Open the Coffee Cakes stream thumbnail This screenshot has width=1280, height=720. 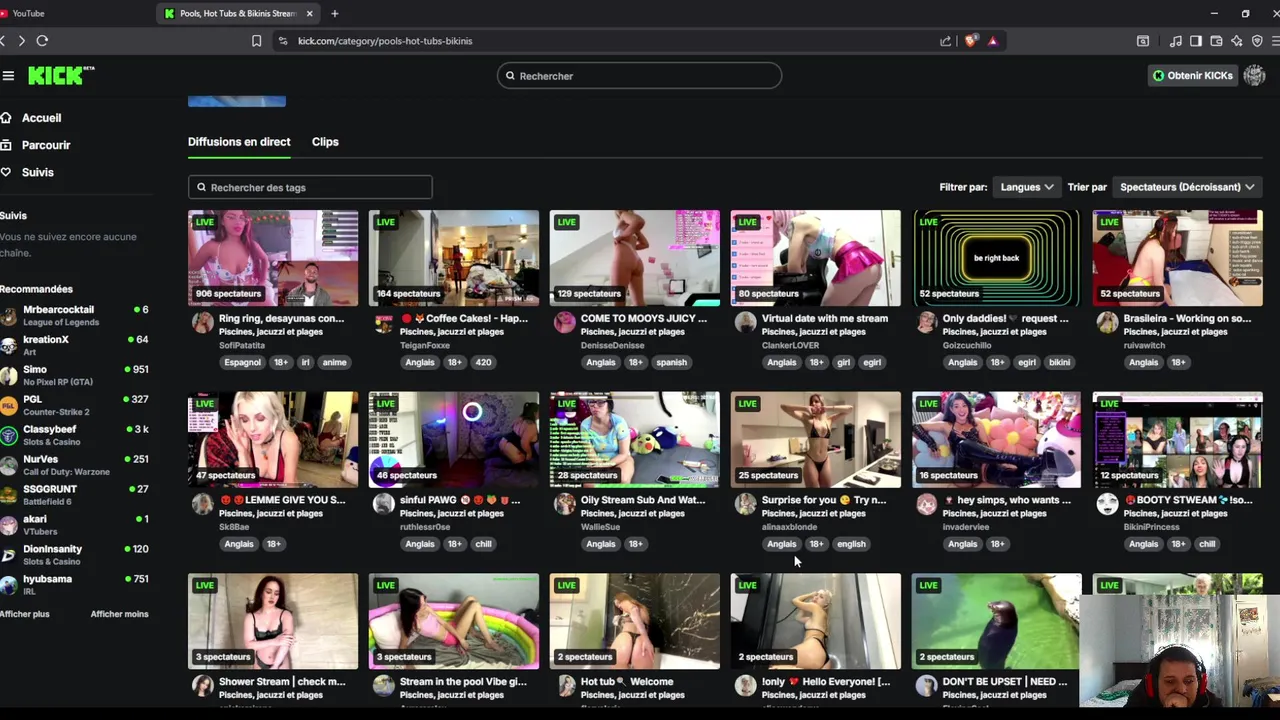point(454,258)
